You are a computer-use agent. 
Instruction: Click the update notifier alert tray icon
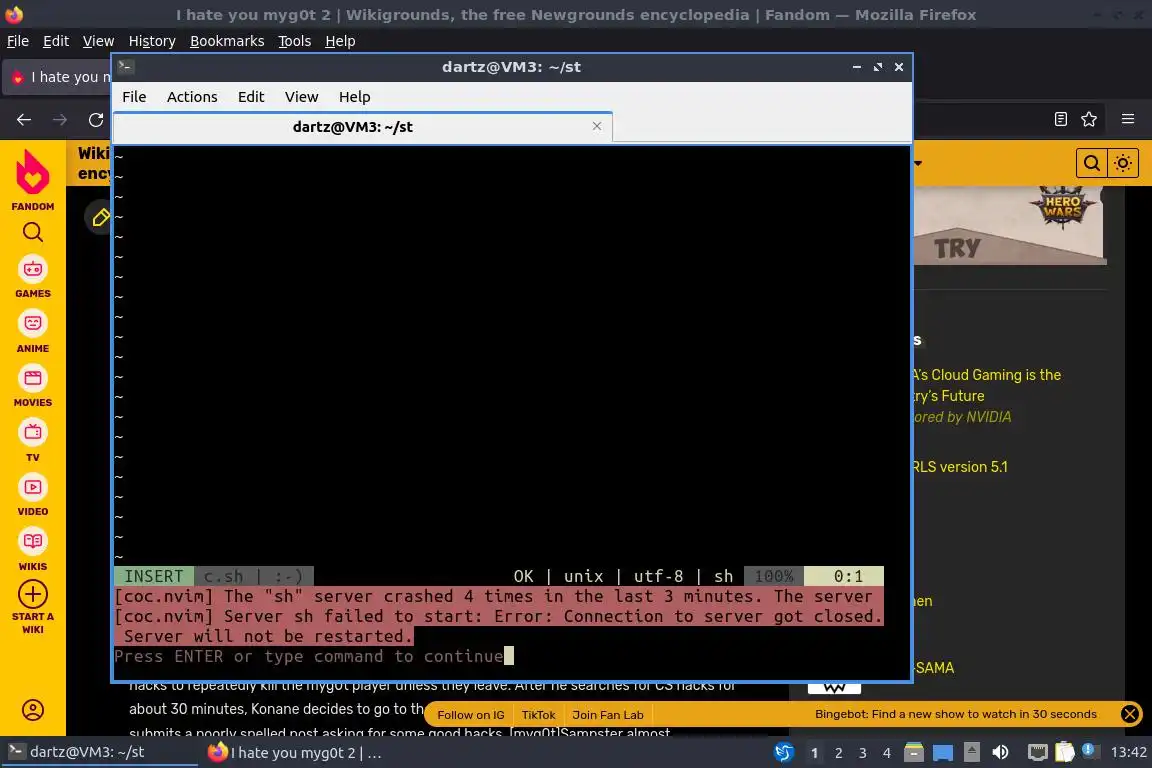coord(1090,751)
